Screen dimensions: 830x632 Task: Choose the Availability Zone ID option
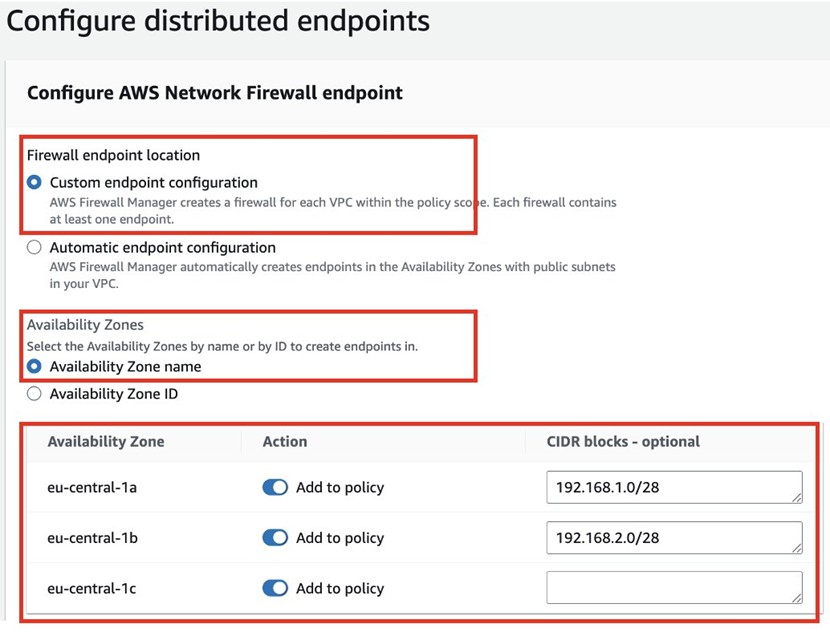point(35,394)
